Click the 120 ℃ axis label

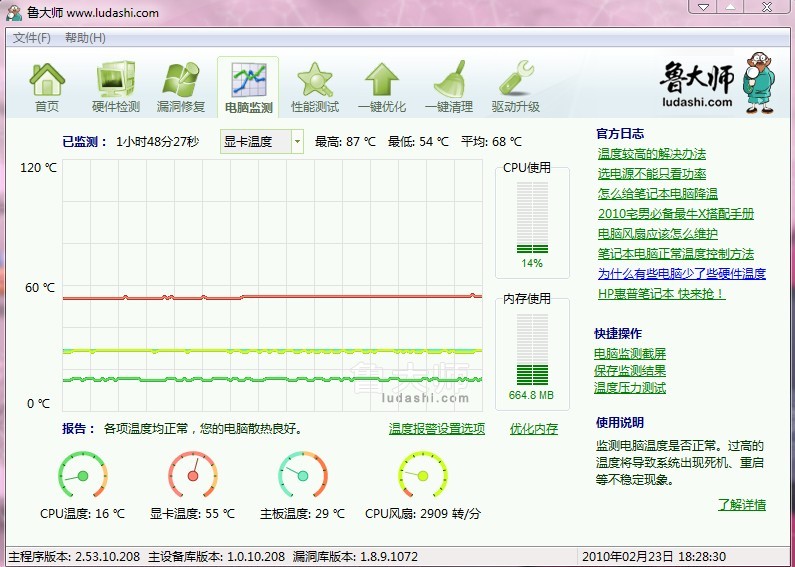pos(39,168)
